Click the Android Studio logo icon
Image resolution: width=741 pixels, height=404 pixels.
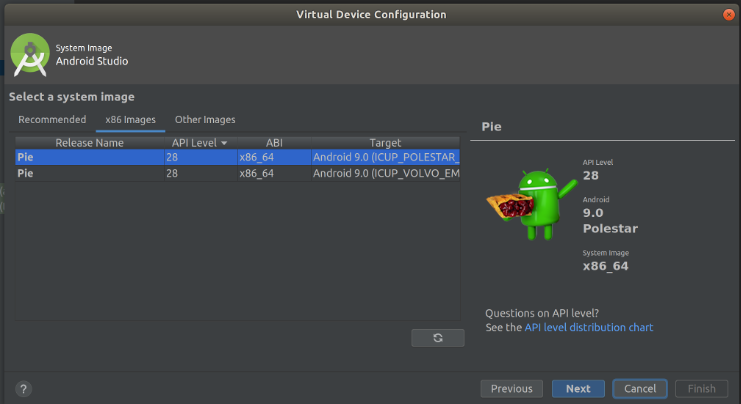tap(30, 55)
